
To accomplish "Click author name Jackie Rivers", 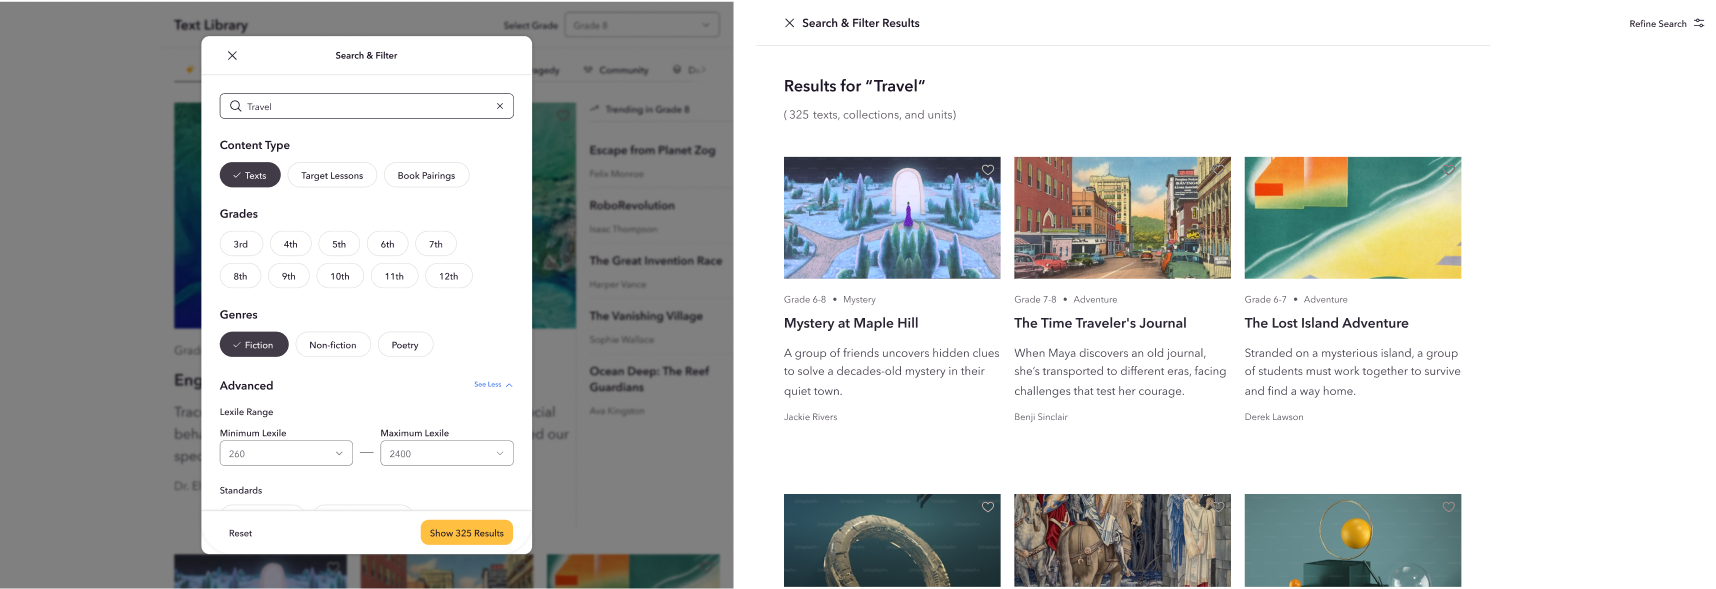I will pyautogui.click(x=811, y=417).
